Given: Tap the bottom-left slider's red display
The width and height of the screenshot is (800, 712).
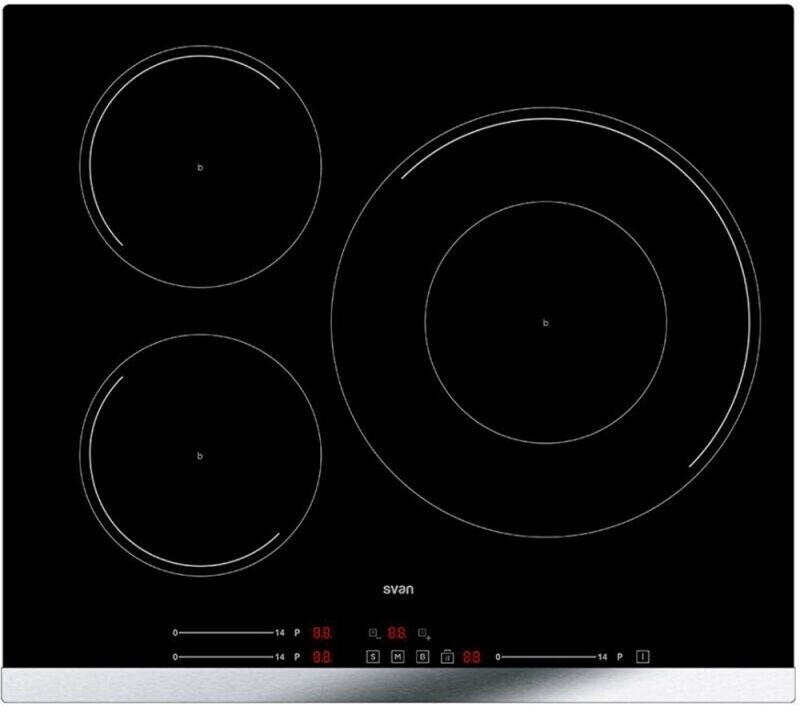Looking at the screenshot, I should tap(322, 657).
